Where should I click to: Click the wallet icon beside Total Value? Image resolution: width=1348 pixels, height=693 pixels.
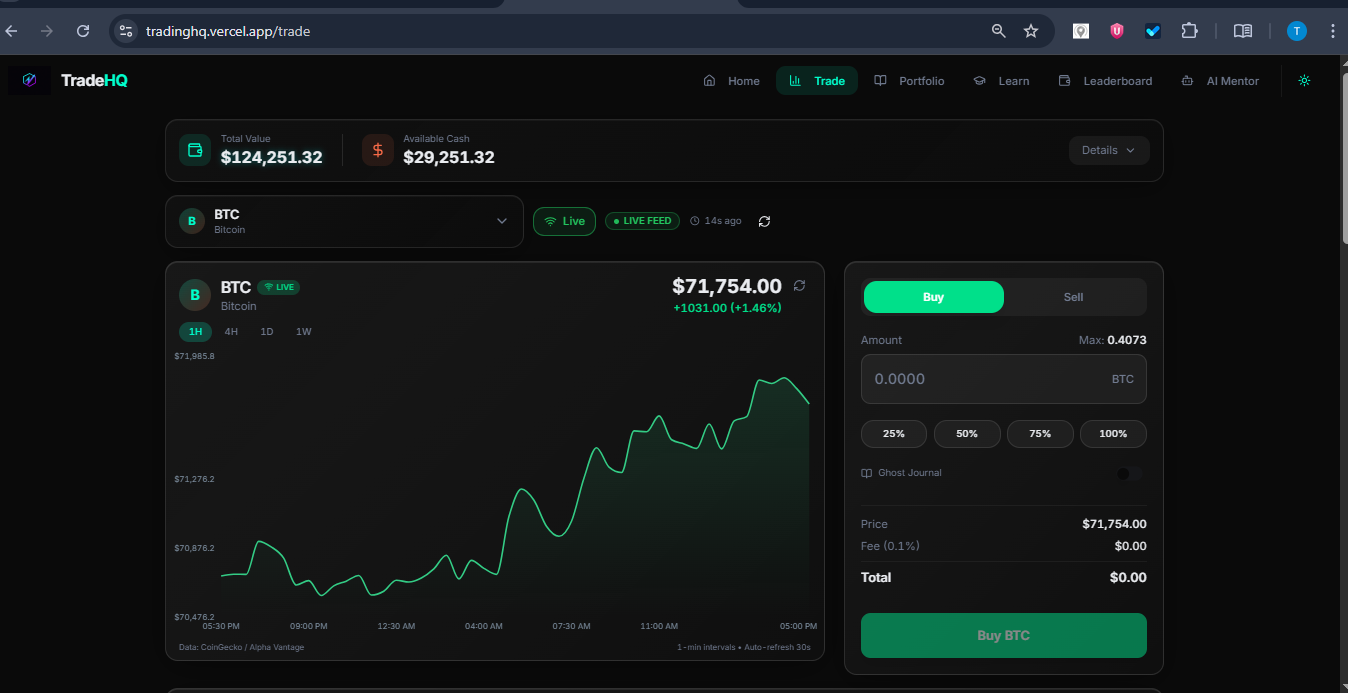(x=194, y=149)
